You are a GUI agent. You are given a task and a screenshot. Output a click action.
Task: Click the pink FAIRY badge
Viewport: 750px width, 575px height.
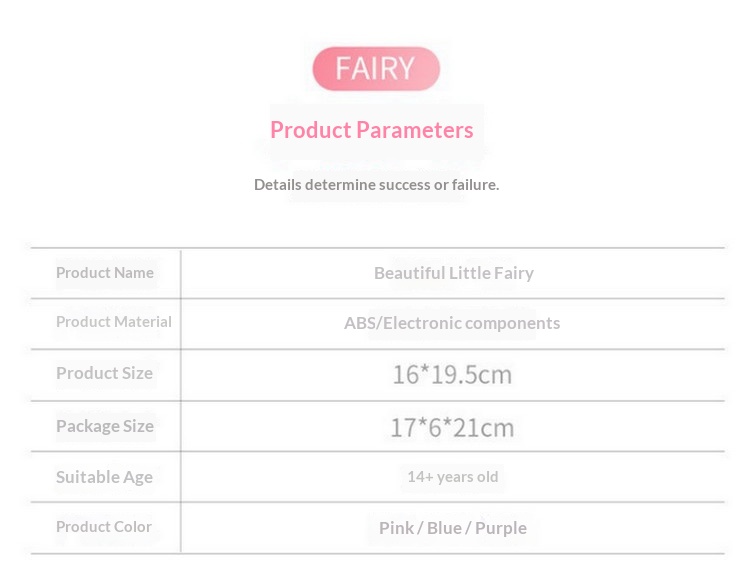click(x=376, y=68)
